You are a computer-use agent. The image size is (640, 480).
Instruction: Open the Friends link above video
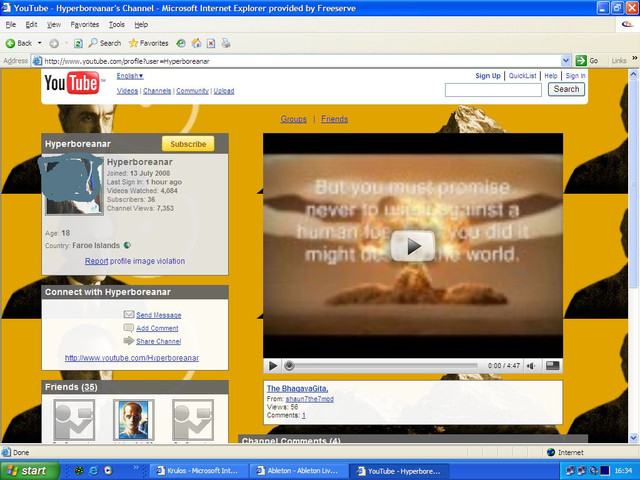coord(334,119)
